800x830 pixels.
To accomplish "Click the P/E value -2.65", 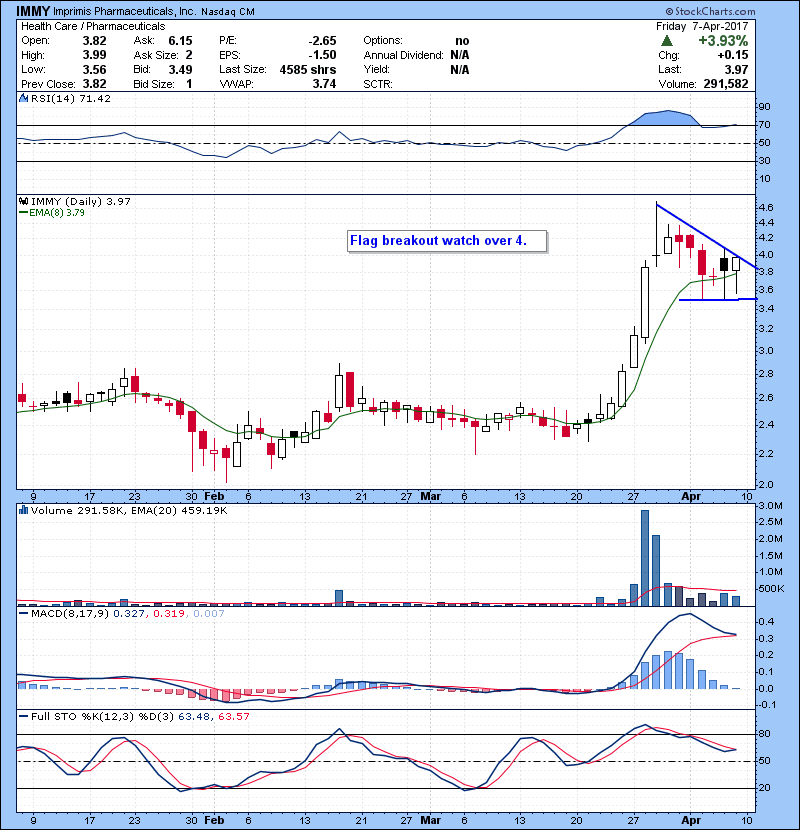I will [x=322, y=41].
